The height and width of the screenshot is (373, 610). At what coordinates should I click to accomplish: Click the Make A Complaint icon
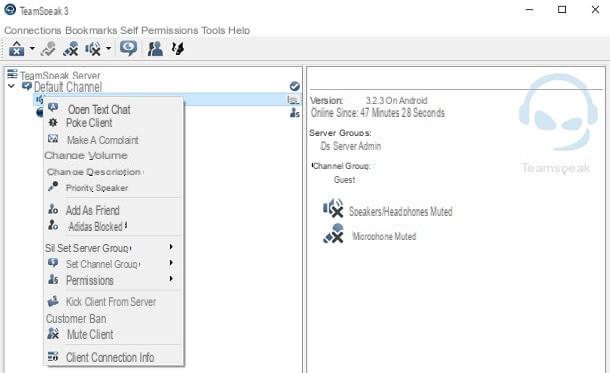[53, 138]
